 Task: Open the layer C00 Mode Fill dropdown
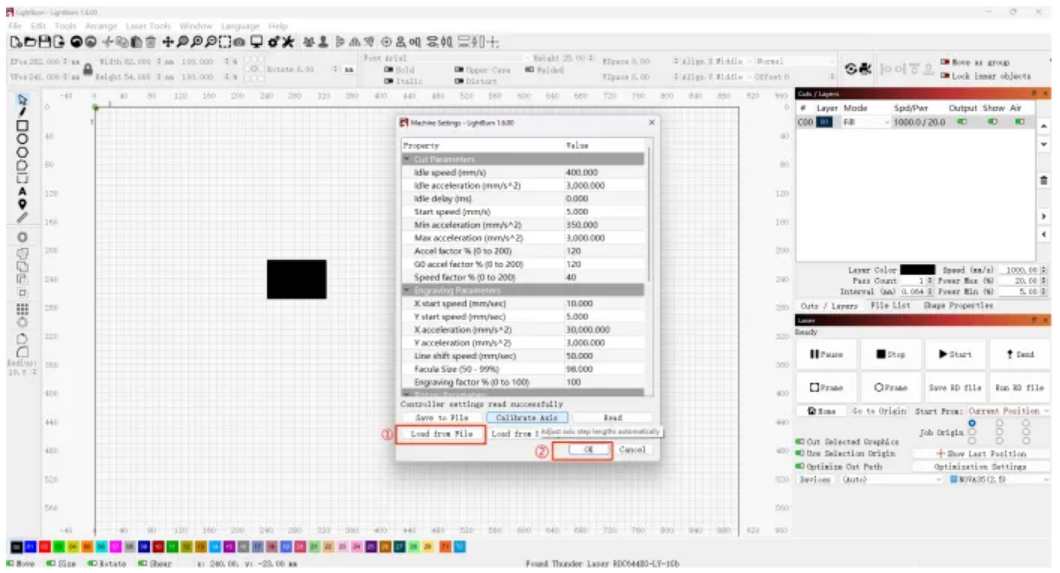(866, 122)
